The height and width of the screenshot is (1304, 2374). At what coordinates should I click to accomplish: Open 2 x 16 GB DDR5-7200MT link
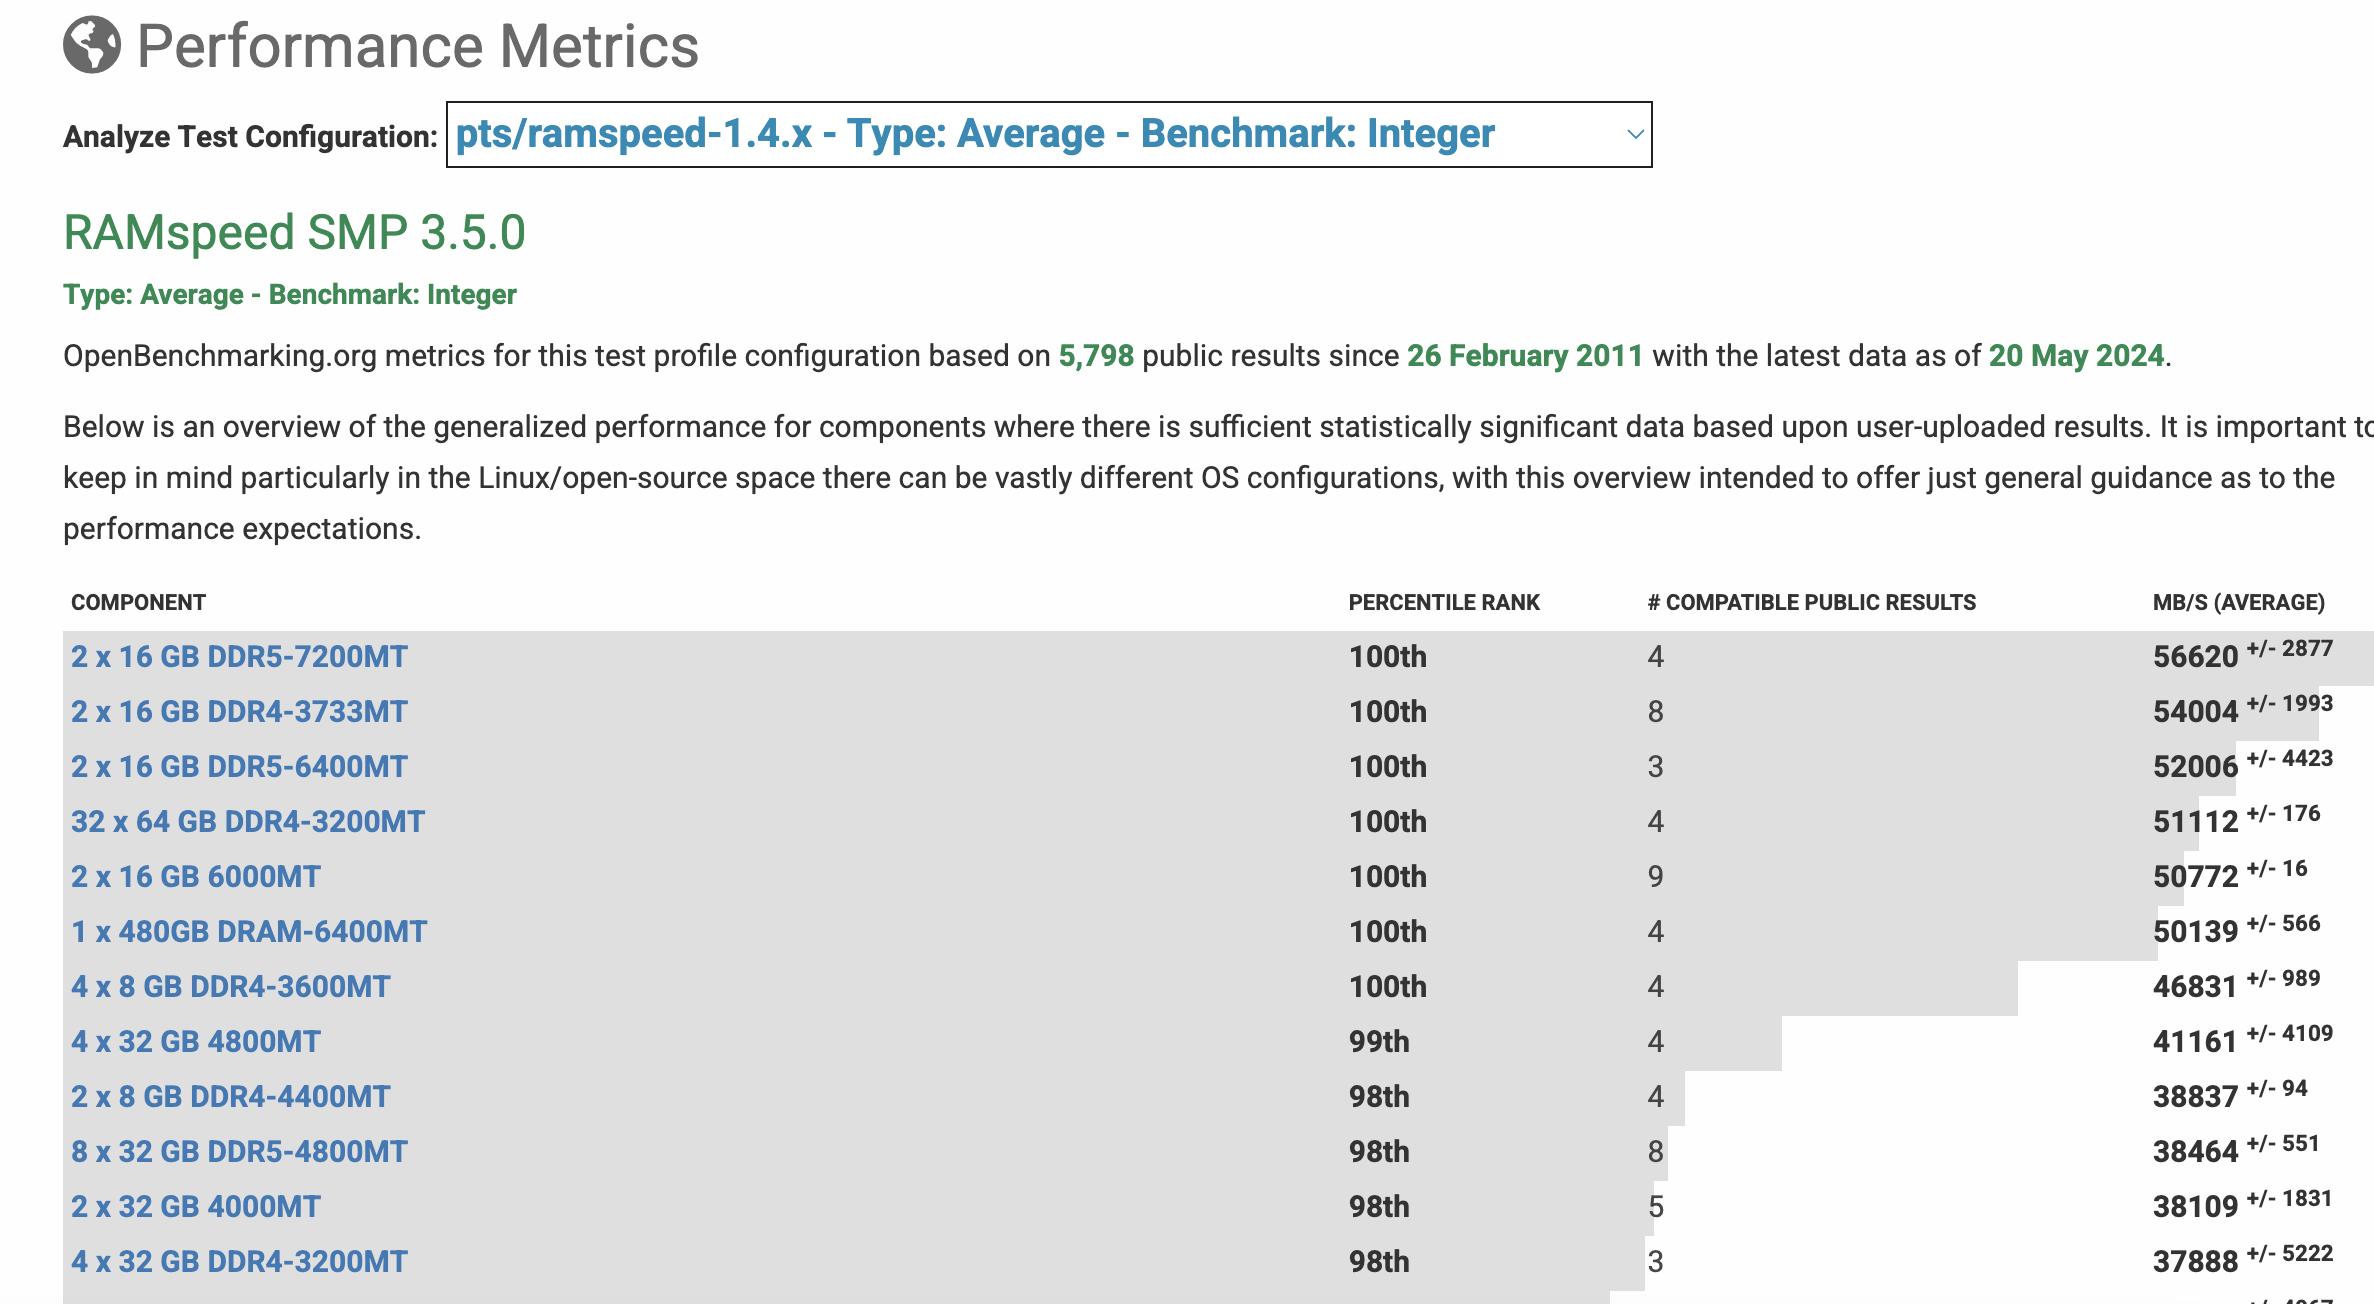tap(239, 657)
